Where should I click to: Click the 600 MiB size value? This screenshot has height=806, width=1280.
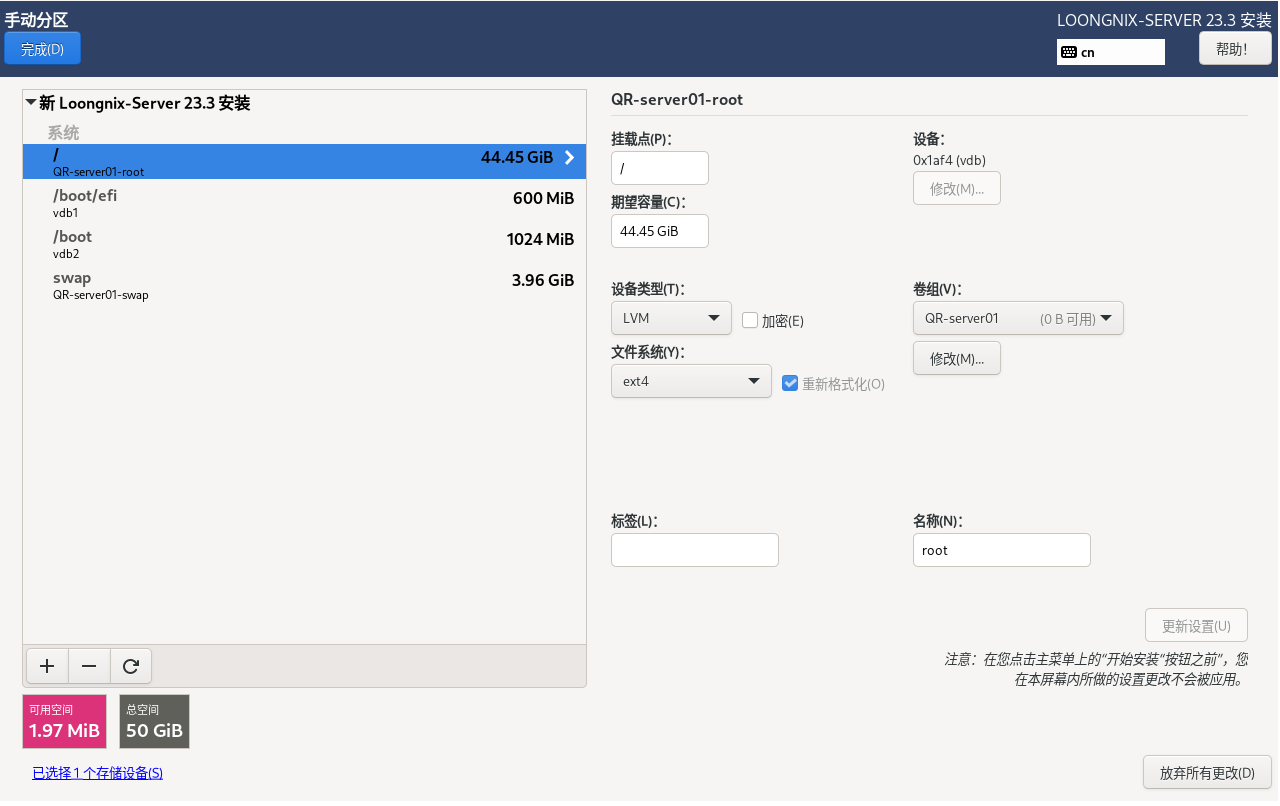point(543,198)
